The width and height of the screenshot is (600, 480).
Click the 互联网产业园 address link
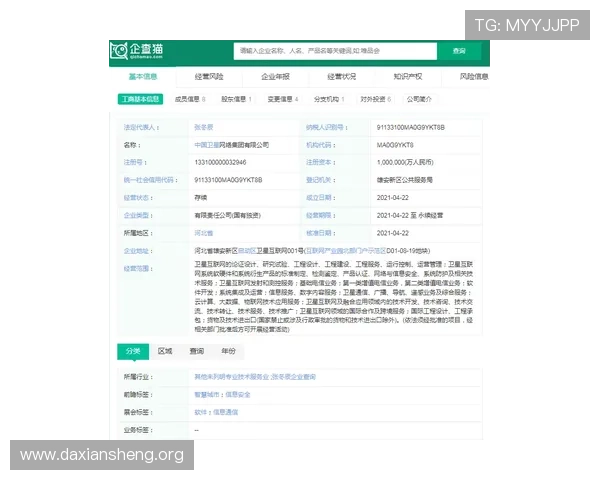[325, 251]
